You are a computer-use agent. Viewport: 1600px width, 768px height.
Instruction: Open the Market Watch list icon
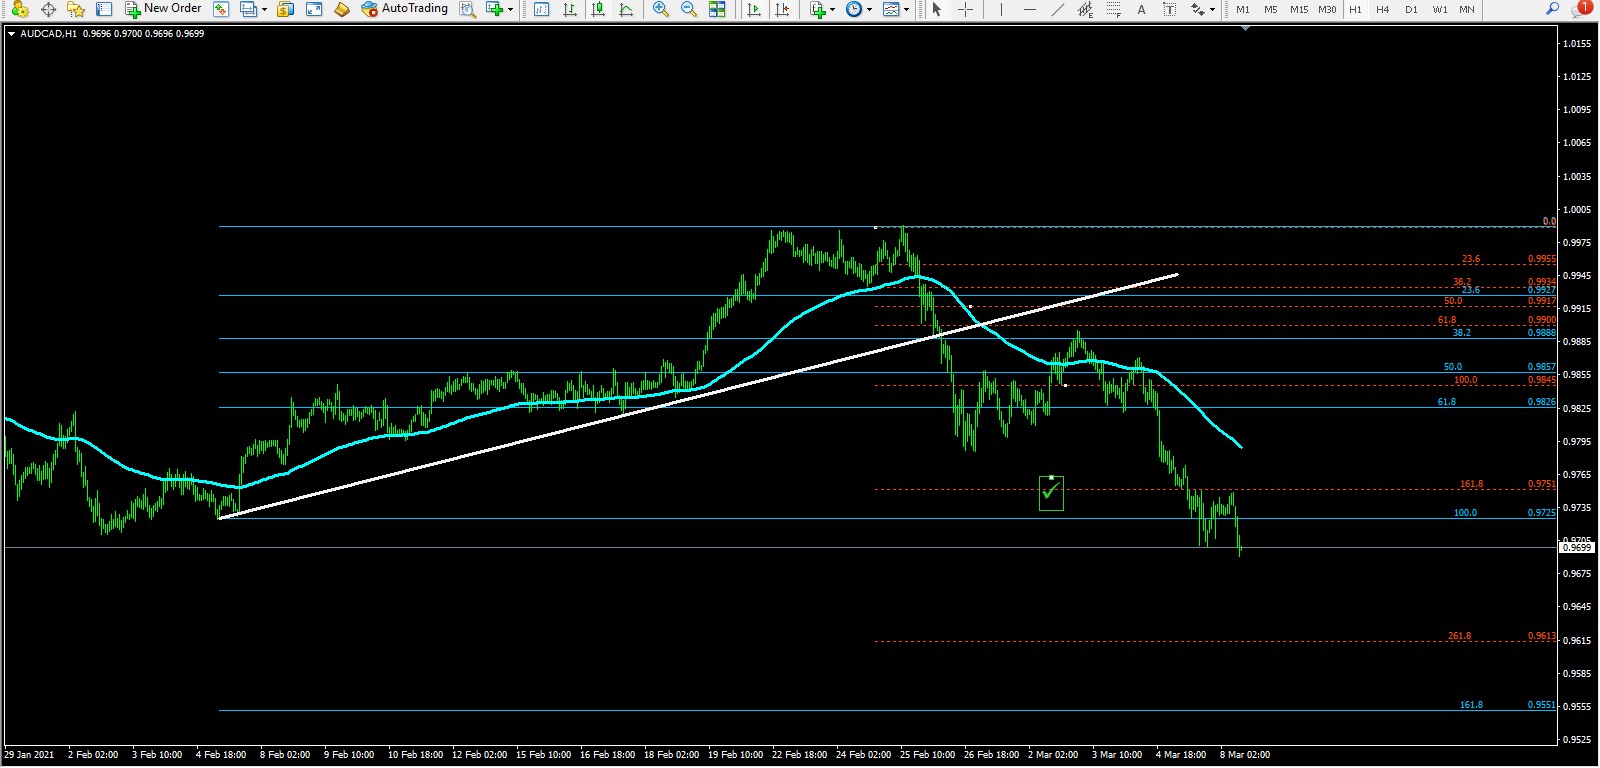104,9
